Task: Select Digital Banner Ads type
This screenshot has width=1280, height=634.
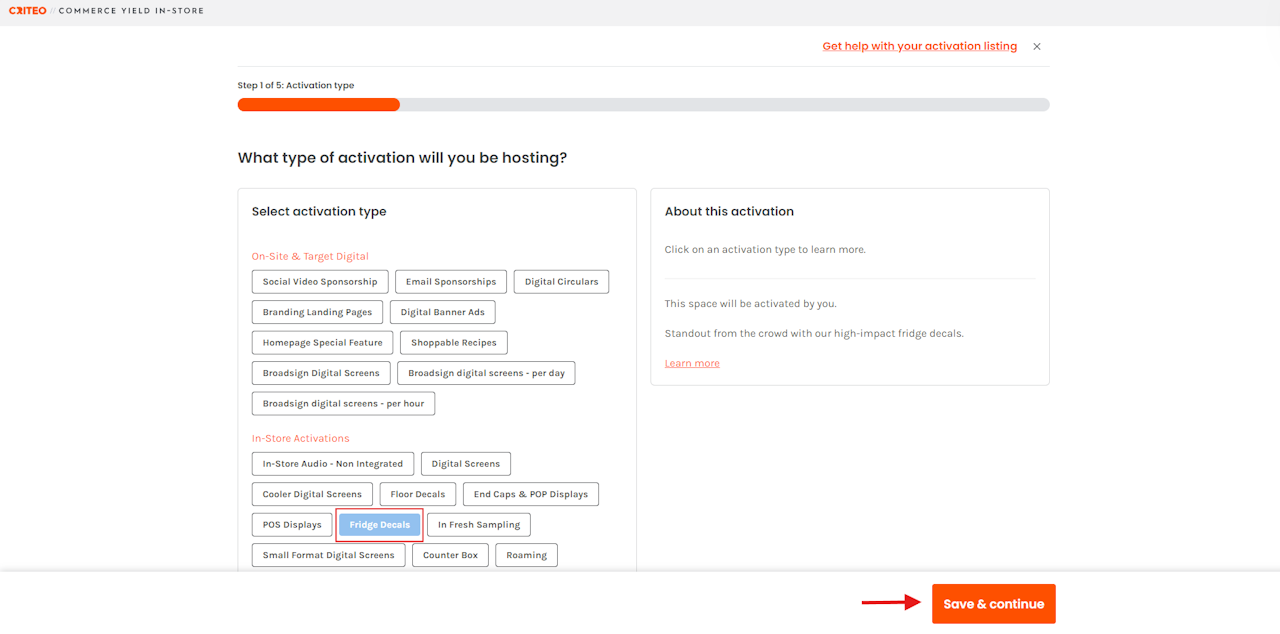Action: [442, 312]
